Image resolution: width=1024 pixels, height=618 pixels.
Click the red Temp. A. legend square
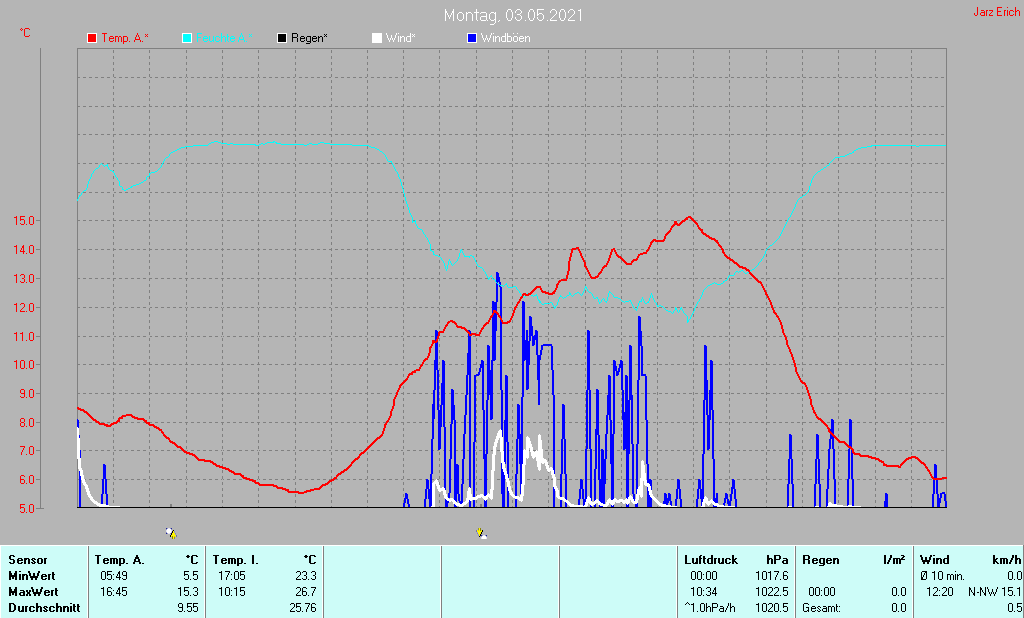[92, 39]
